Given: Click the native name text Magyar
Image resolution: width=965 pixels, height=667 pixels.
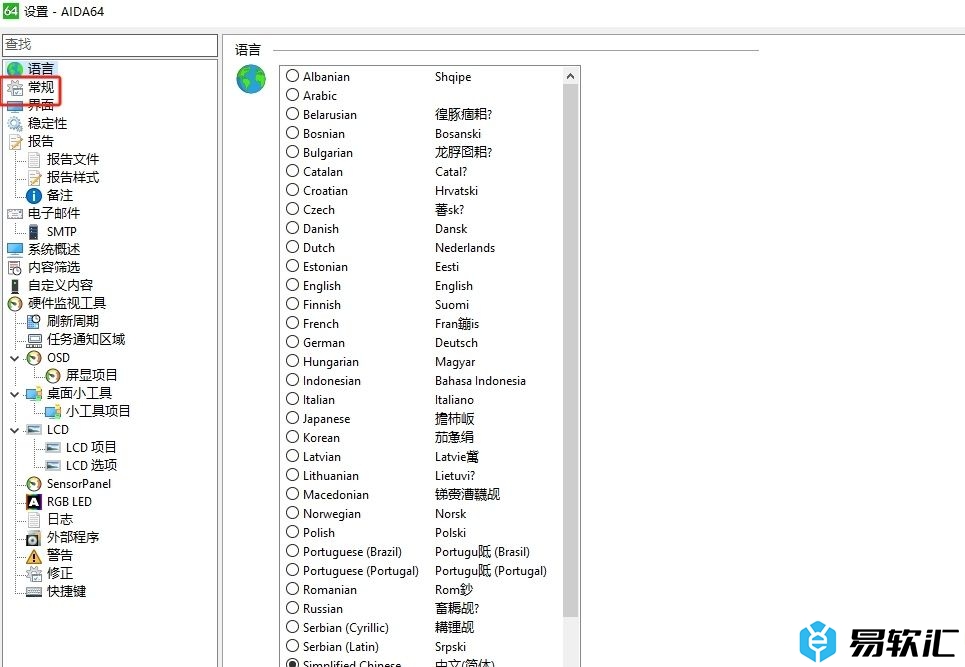Looking at the screenshot, I should 455,362.
